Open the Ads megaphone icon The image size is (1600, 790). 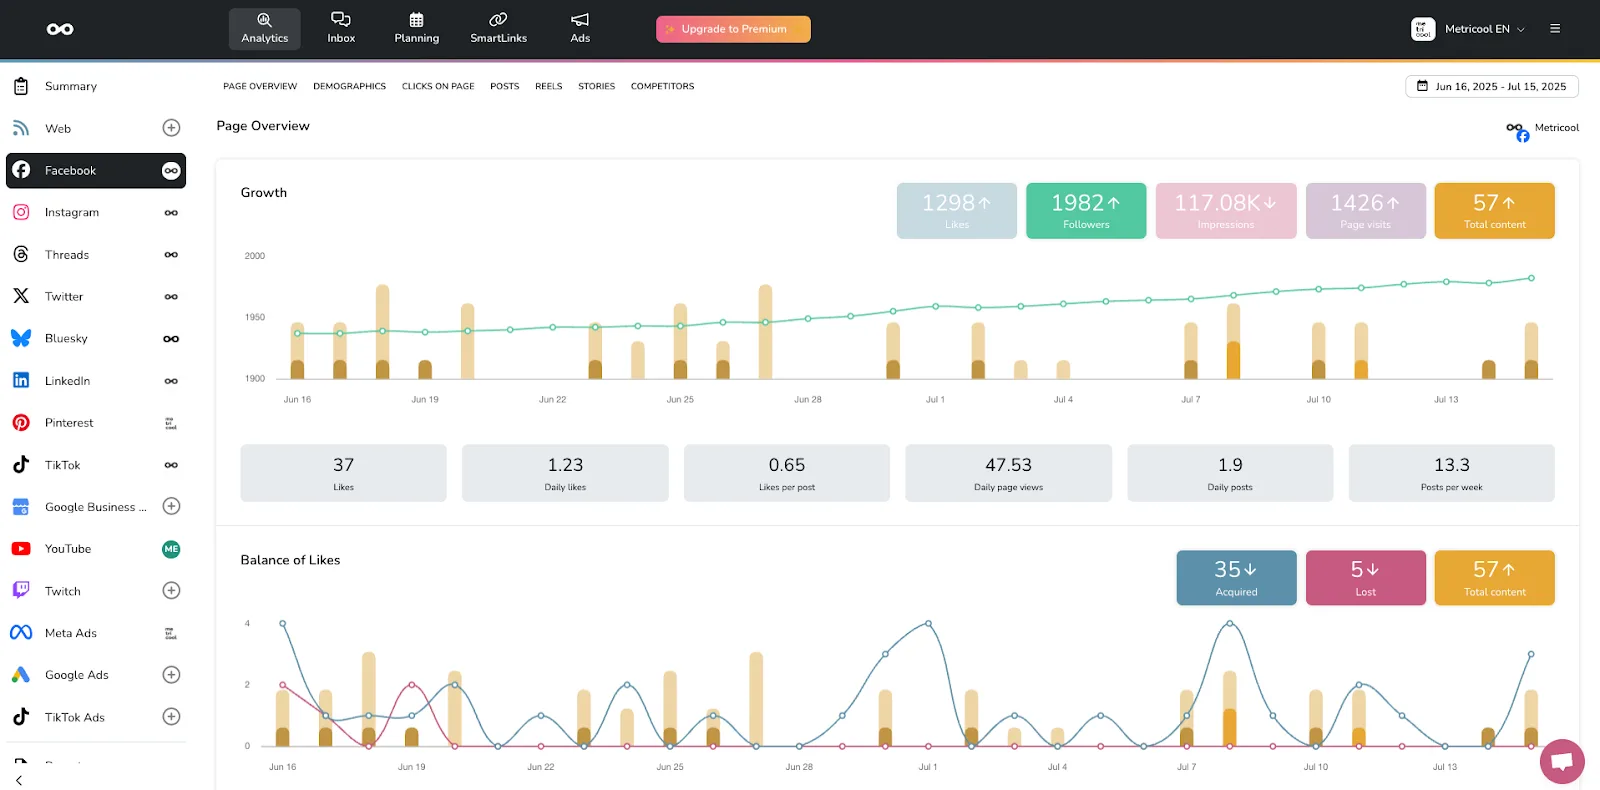pyautogui.click(x=580, y=20)
